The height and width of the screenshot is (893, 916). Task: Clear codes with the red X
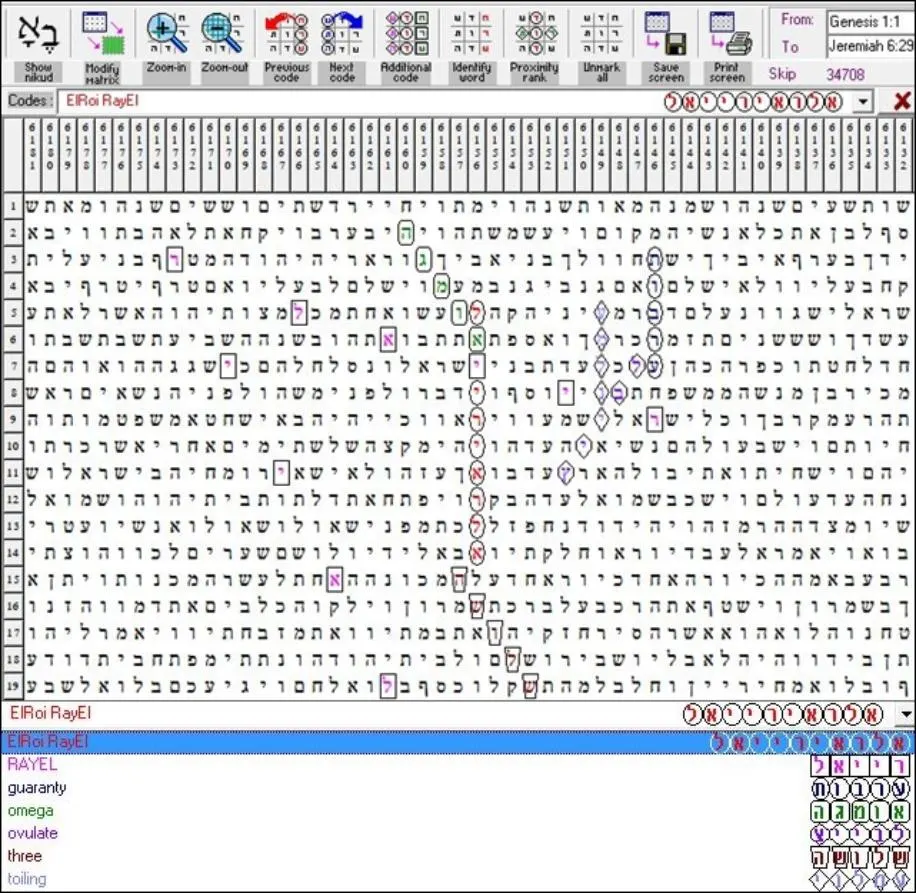(x=901, y=101)
